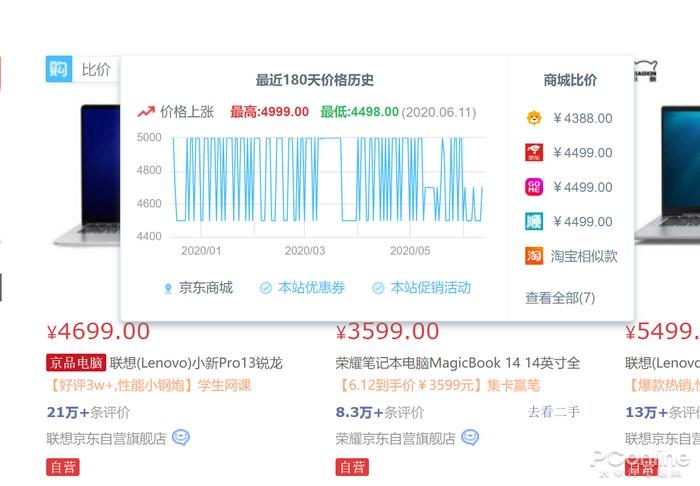This screenshot has height=486, width=700.
Task: Click 查看全部(7) to view all stores
Action: coord(560,298)
